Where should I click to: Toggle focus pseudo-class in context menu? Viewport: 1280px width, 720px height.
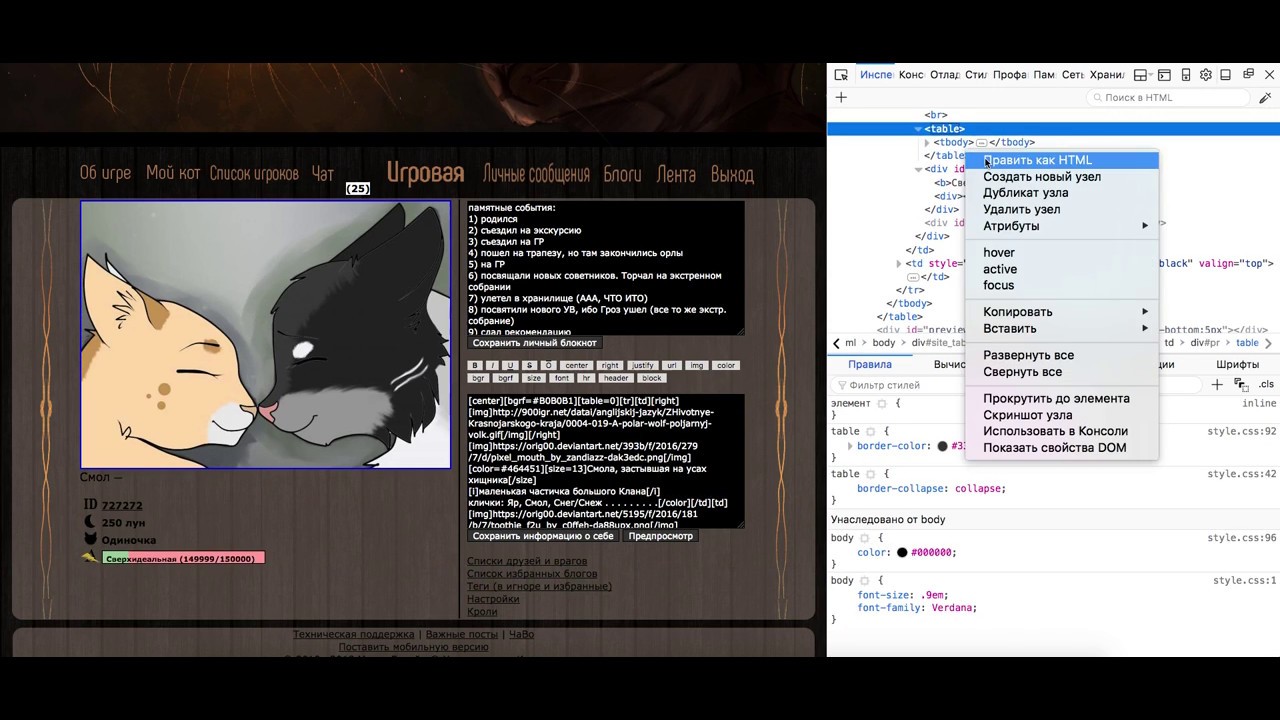999,285
